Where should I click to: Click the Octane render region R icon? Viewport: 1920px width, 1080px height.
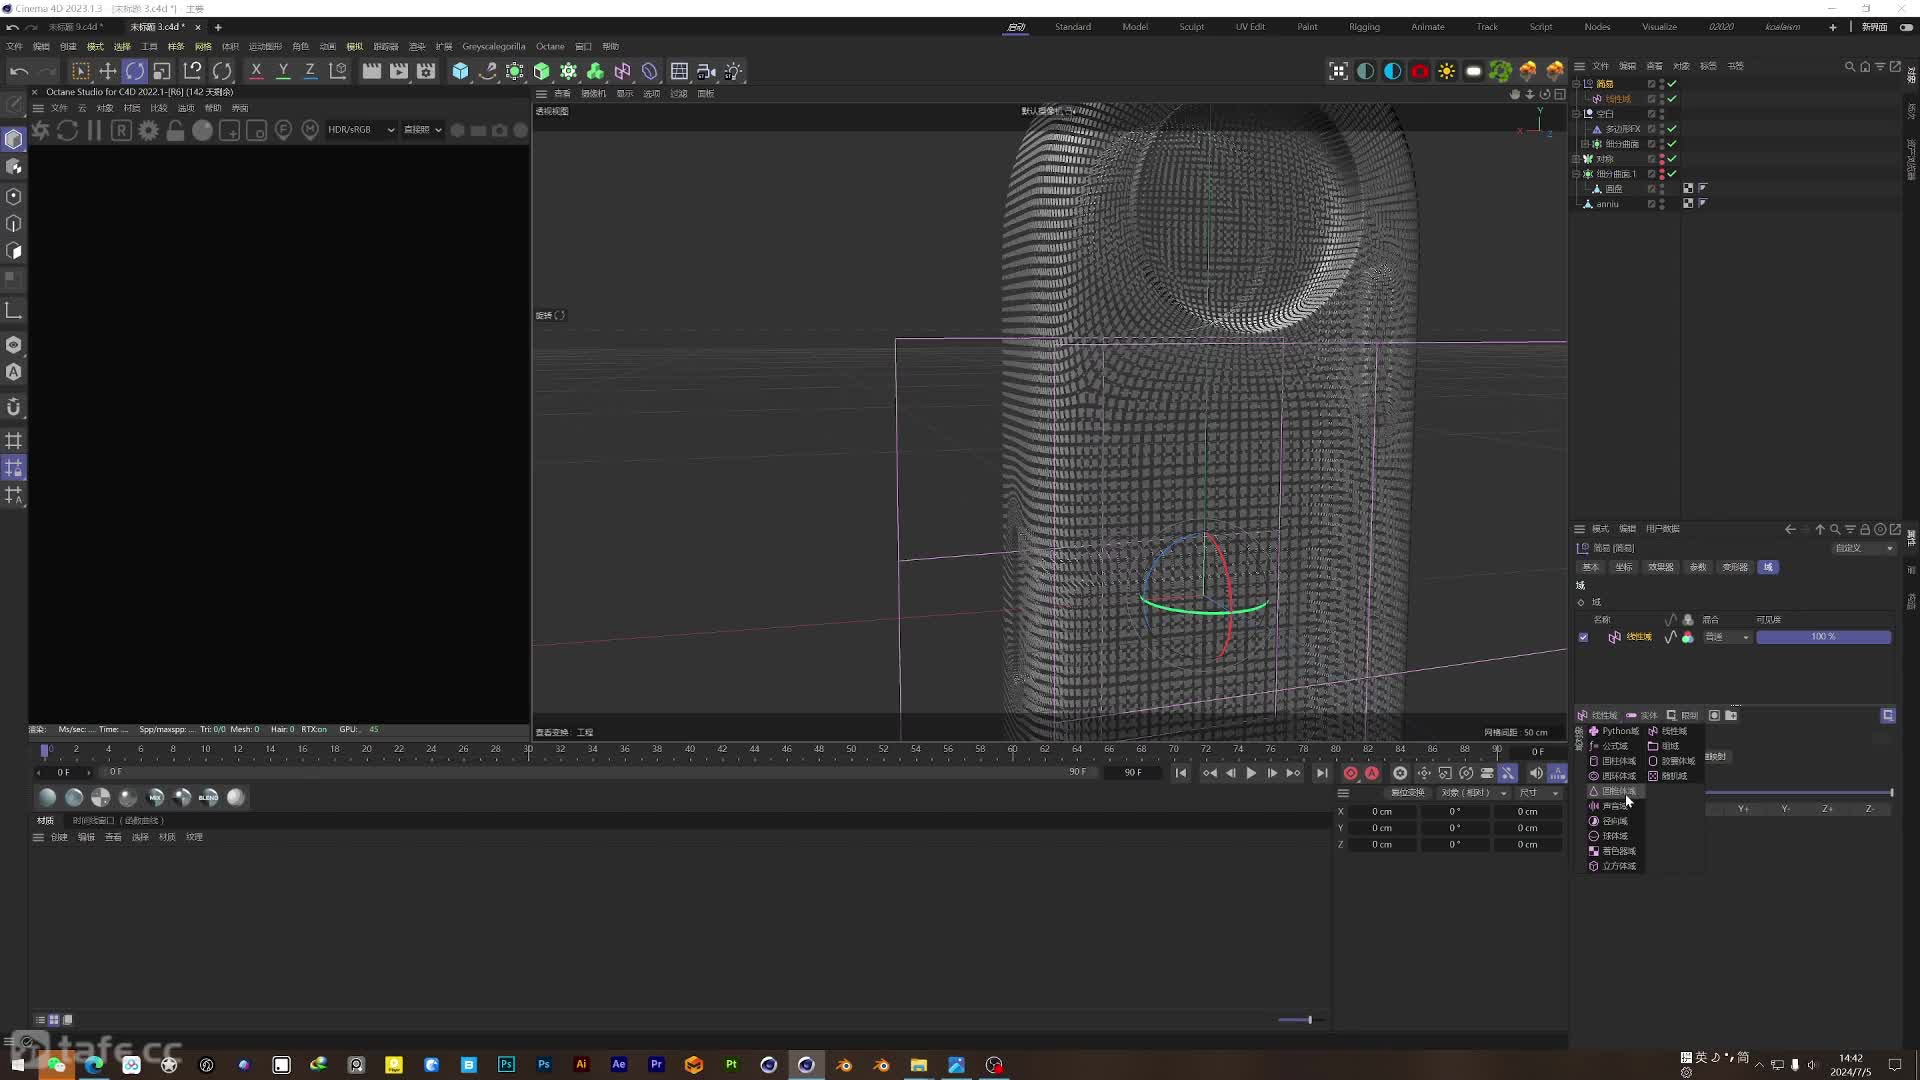pyautogui.click(x=121, y=130)
